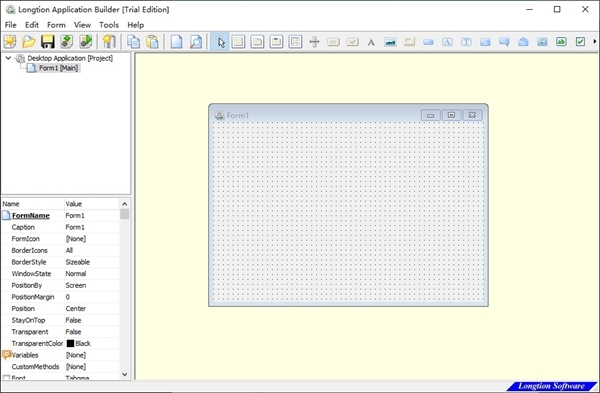The height and width of the screenshot is (393, 600).
Task: Open the View menu
Action: [x=82, y=25]
